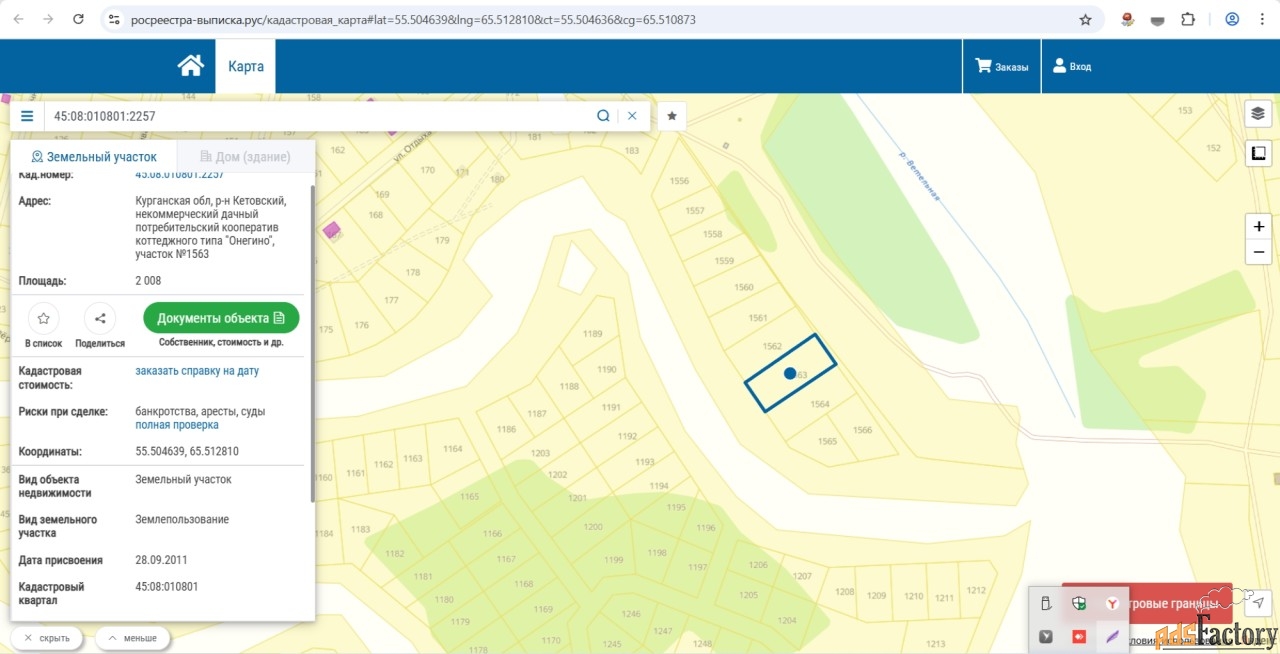Image resolution: width=1280 pixels, height=654 pixels.
Task: Click the cadastral number search field
Action: [320, 116]
